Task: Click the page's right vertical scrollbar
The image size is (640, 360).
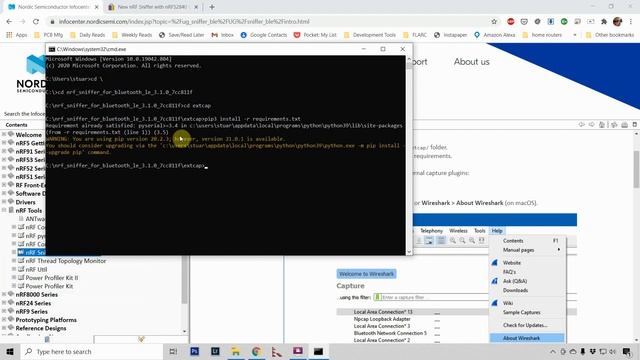Action: [x=636, y=169]
